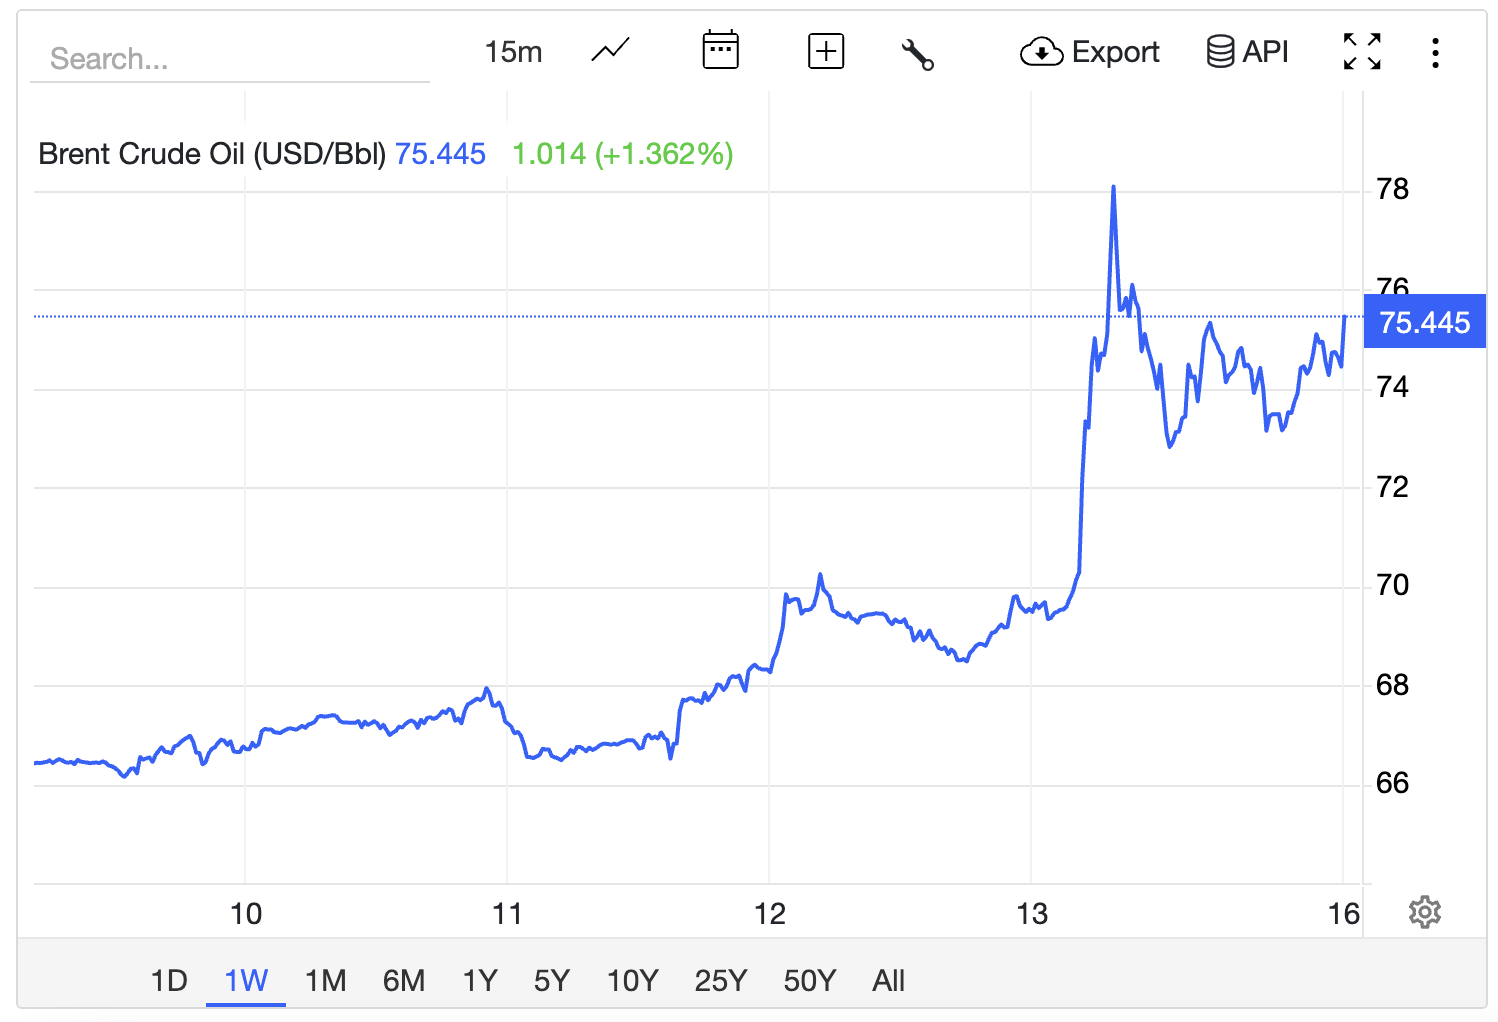Click the y-axis label 72
Screen dimensions: 1498x1022
[1392, 487]
